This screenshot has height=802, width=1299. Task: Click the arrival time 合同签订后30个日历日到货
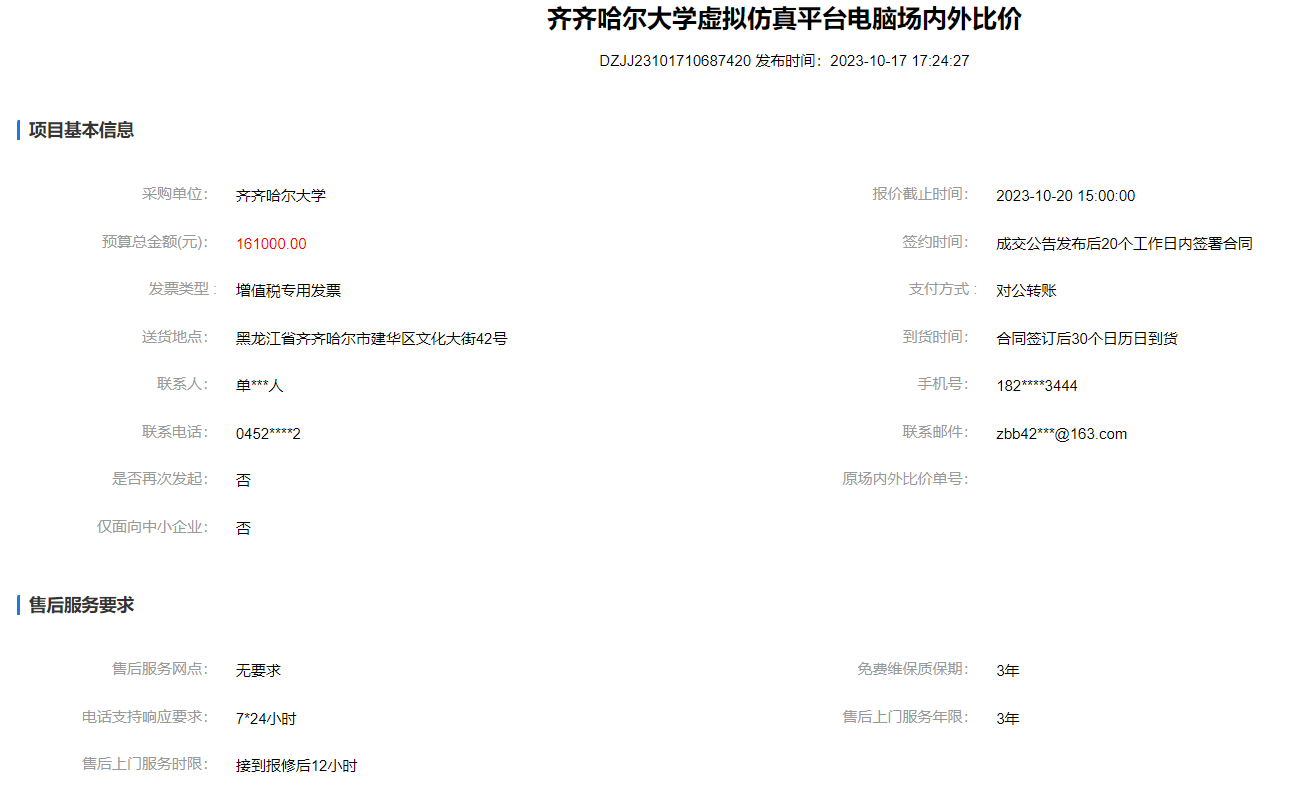point(1086,339)
